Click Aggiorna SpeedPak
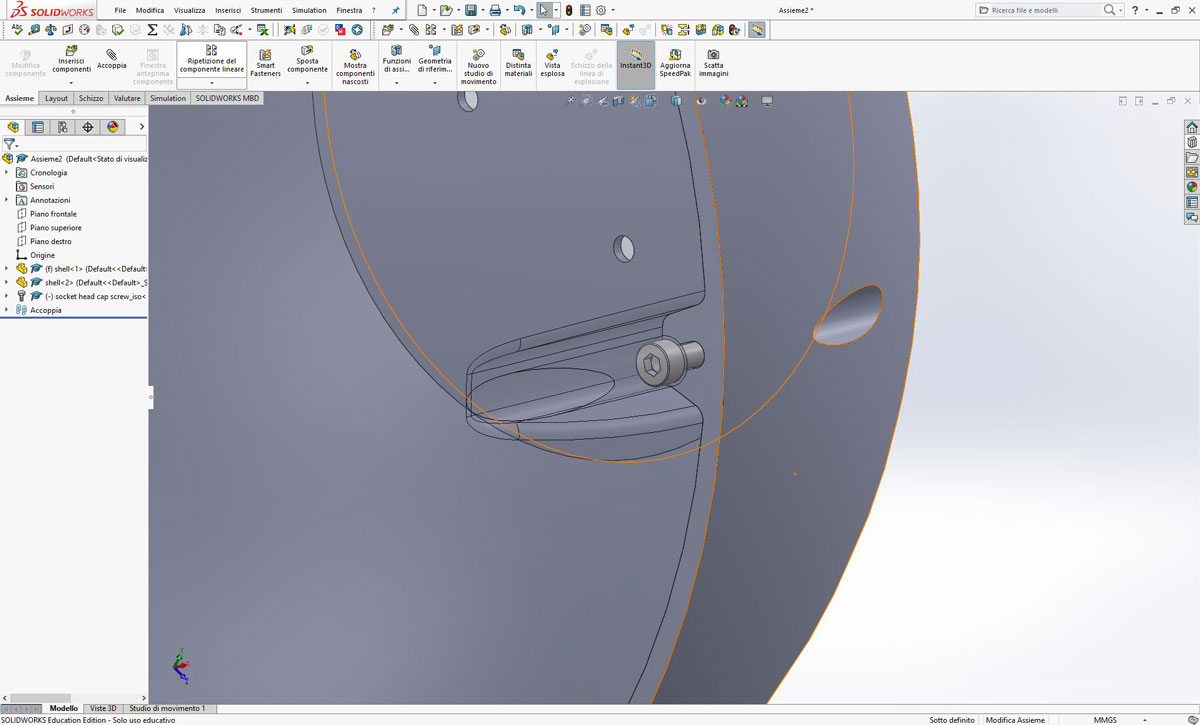1200x725 pixels. coord(675,63)
